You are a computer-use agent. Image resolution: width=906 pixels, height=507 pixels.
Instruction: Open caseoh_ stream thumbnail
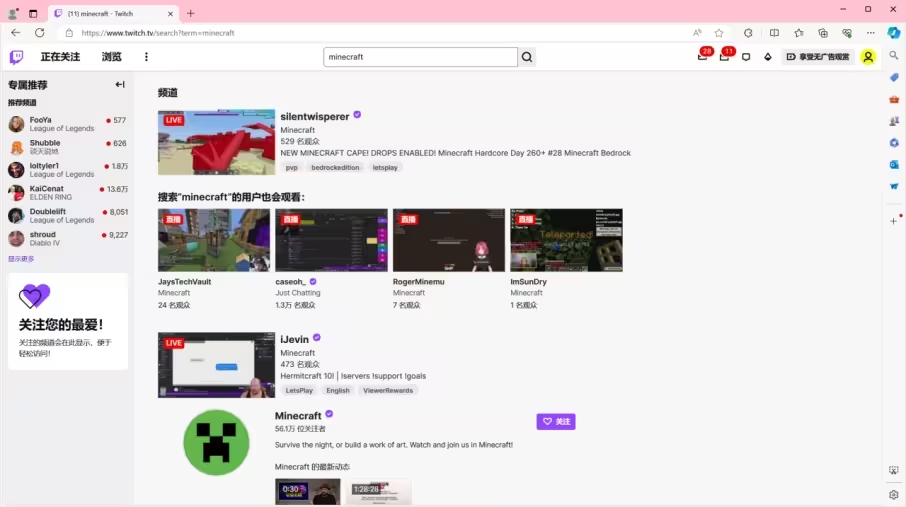coord(331,240)
